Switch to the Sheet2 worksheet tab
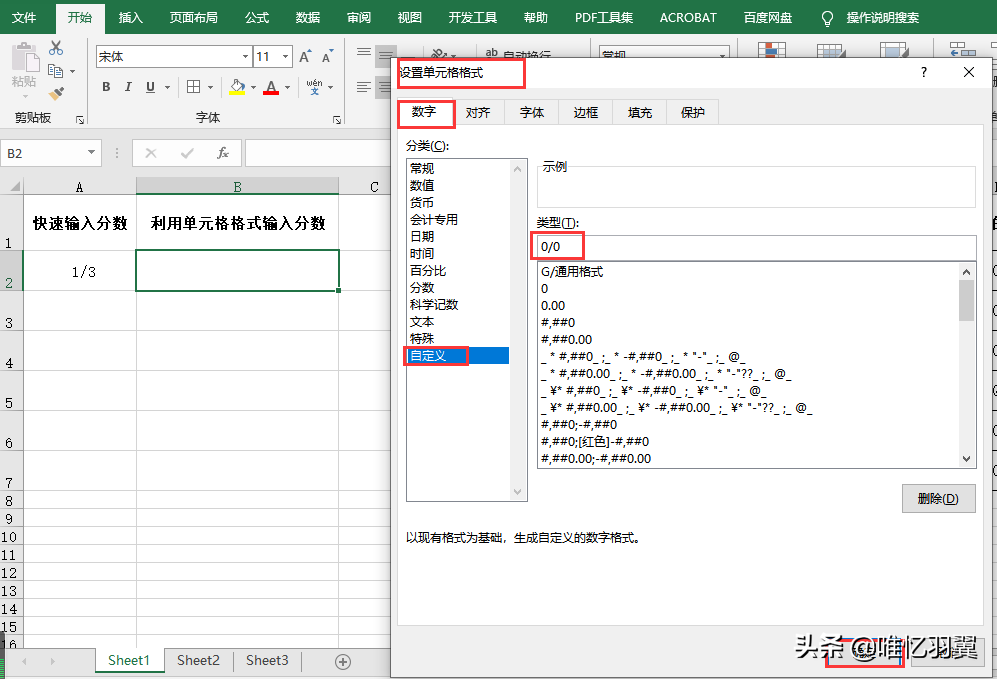The height and width of the screenshot is (679, 997). click(x=198, y=661)
